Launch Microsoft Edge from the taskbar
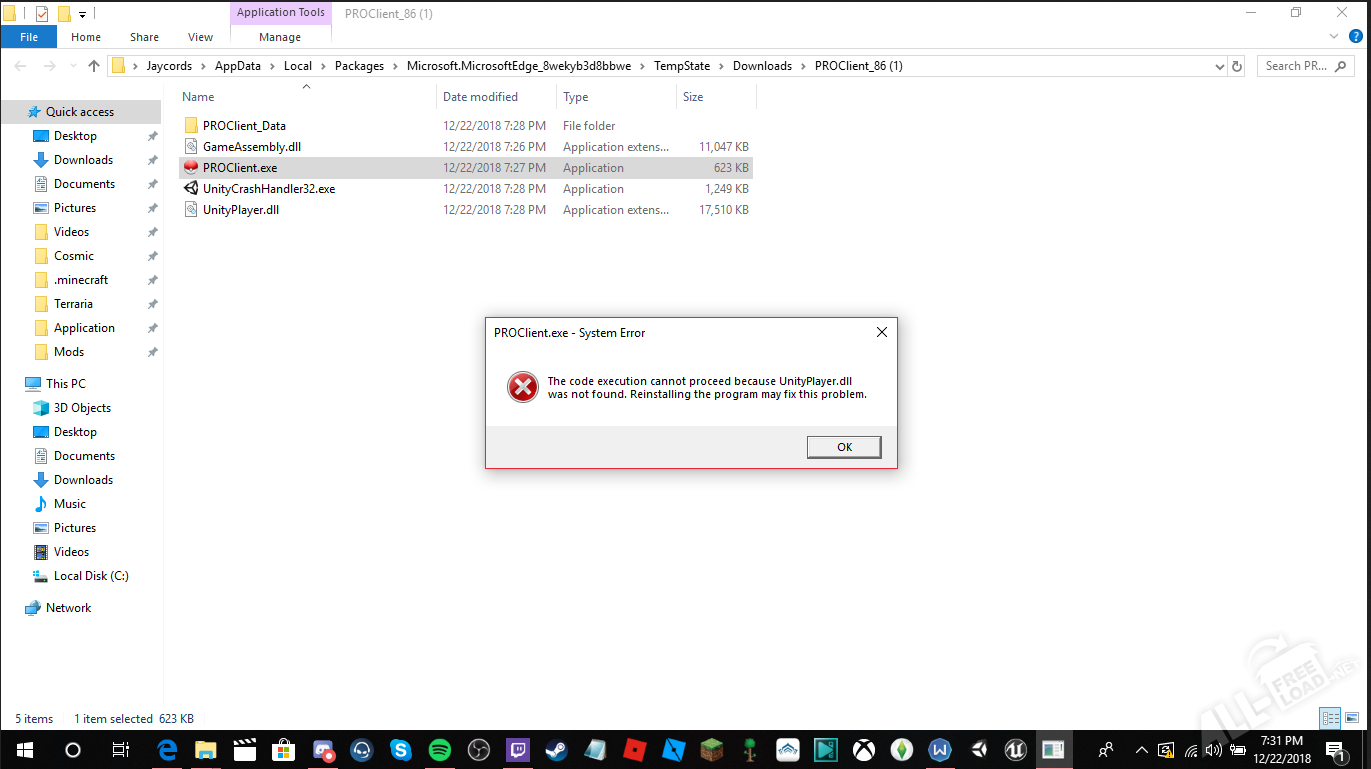1371x769 pixels. [167, 749]
